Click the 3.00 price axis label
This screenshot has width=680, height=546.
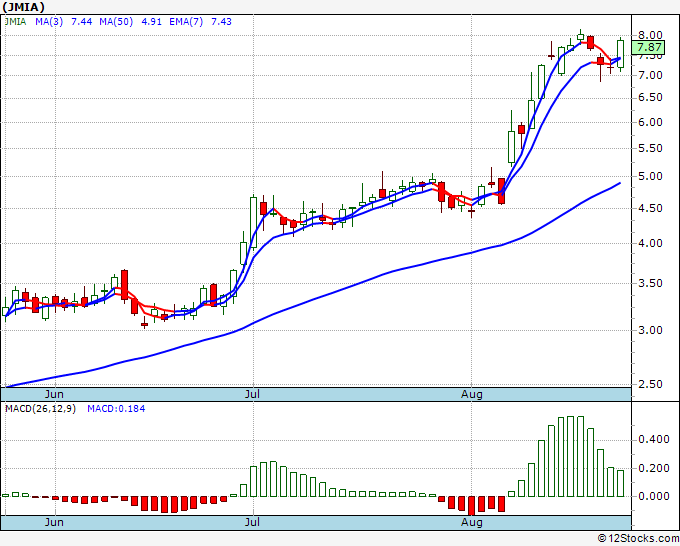pos(650,330)
